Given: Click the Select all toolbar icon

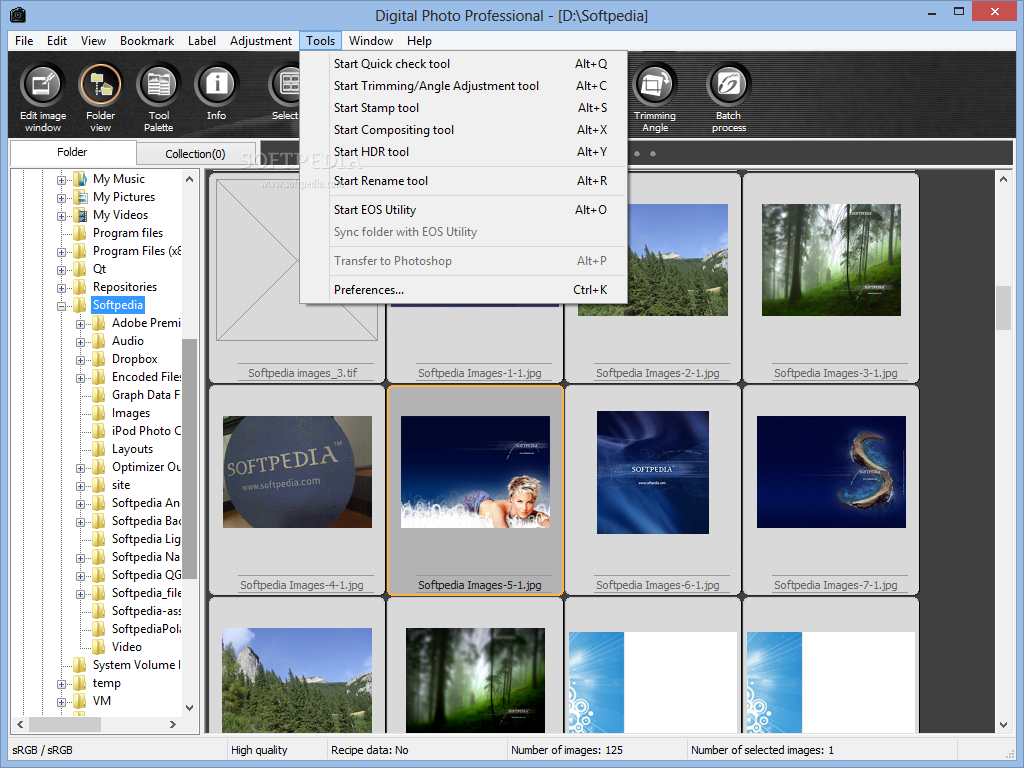Looking at the screenshot, I should 285,93.
